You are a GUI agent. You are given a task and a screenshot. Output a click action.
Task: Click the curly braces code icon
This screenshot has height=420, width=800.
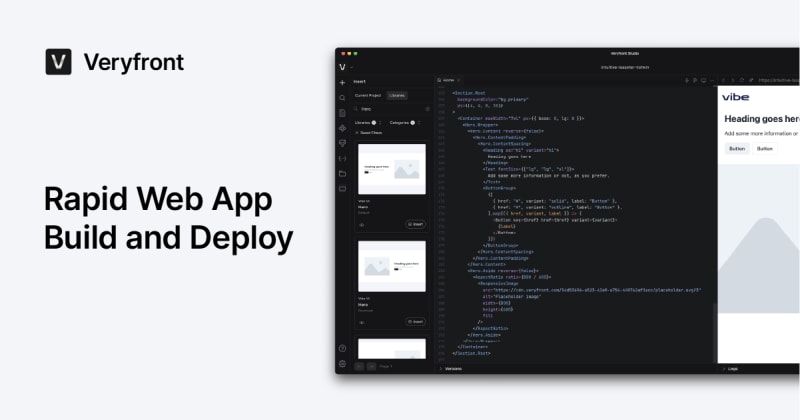342,158
